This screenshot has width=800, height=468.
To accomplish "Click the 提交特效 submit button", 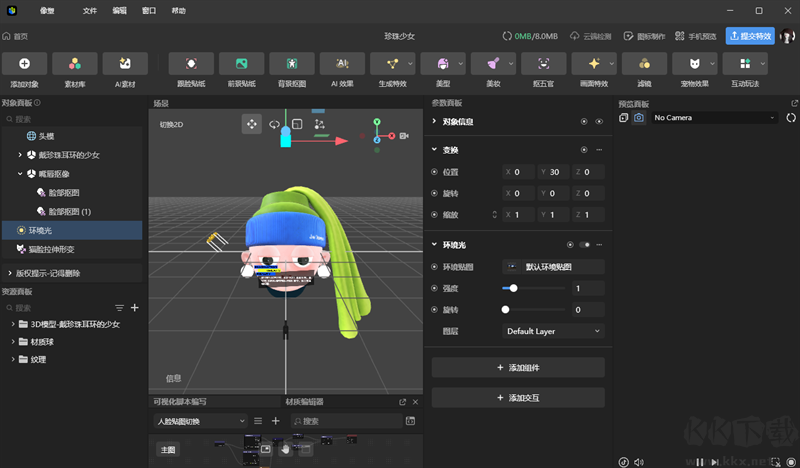I will tap(749, 36).
